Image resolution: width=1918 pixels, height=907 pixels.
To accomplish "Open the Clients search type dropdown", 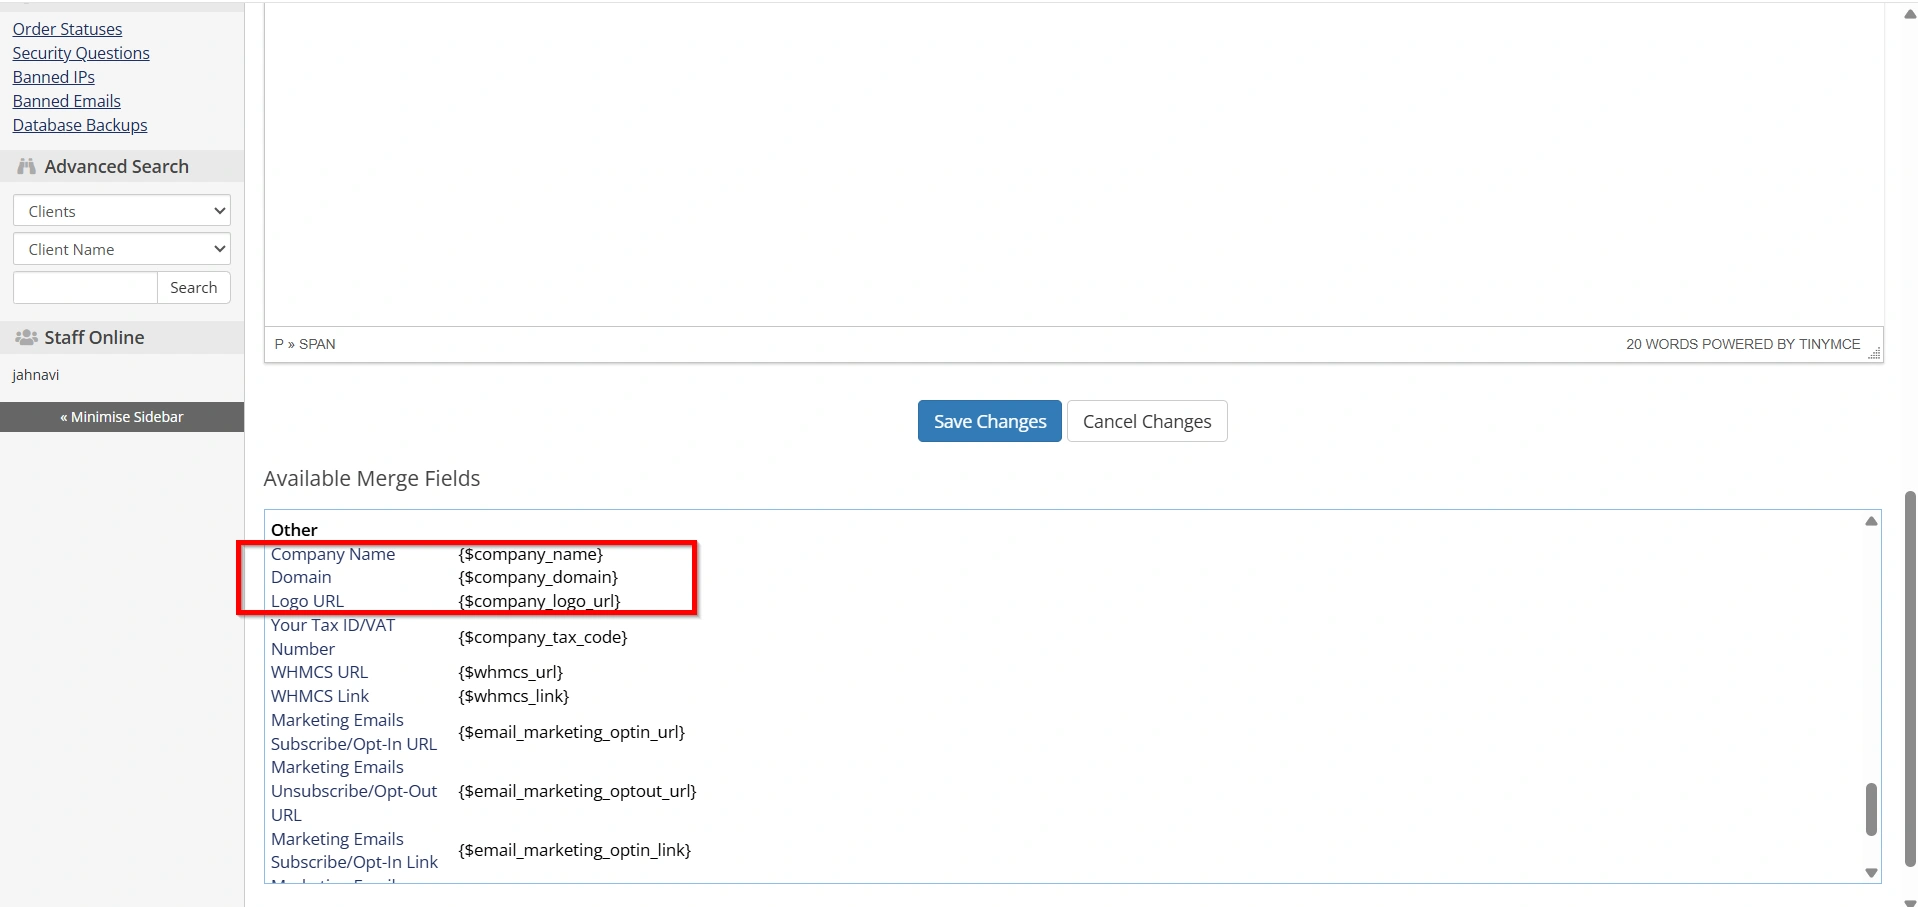I will (122, 211).
